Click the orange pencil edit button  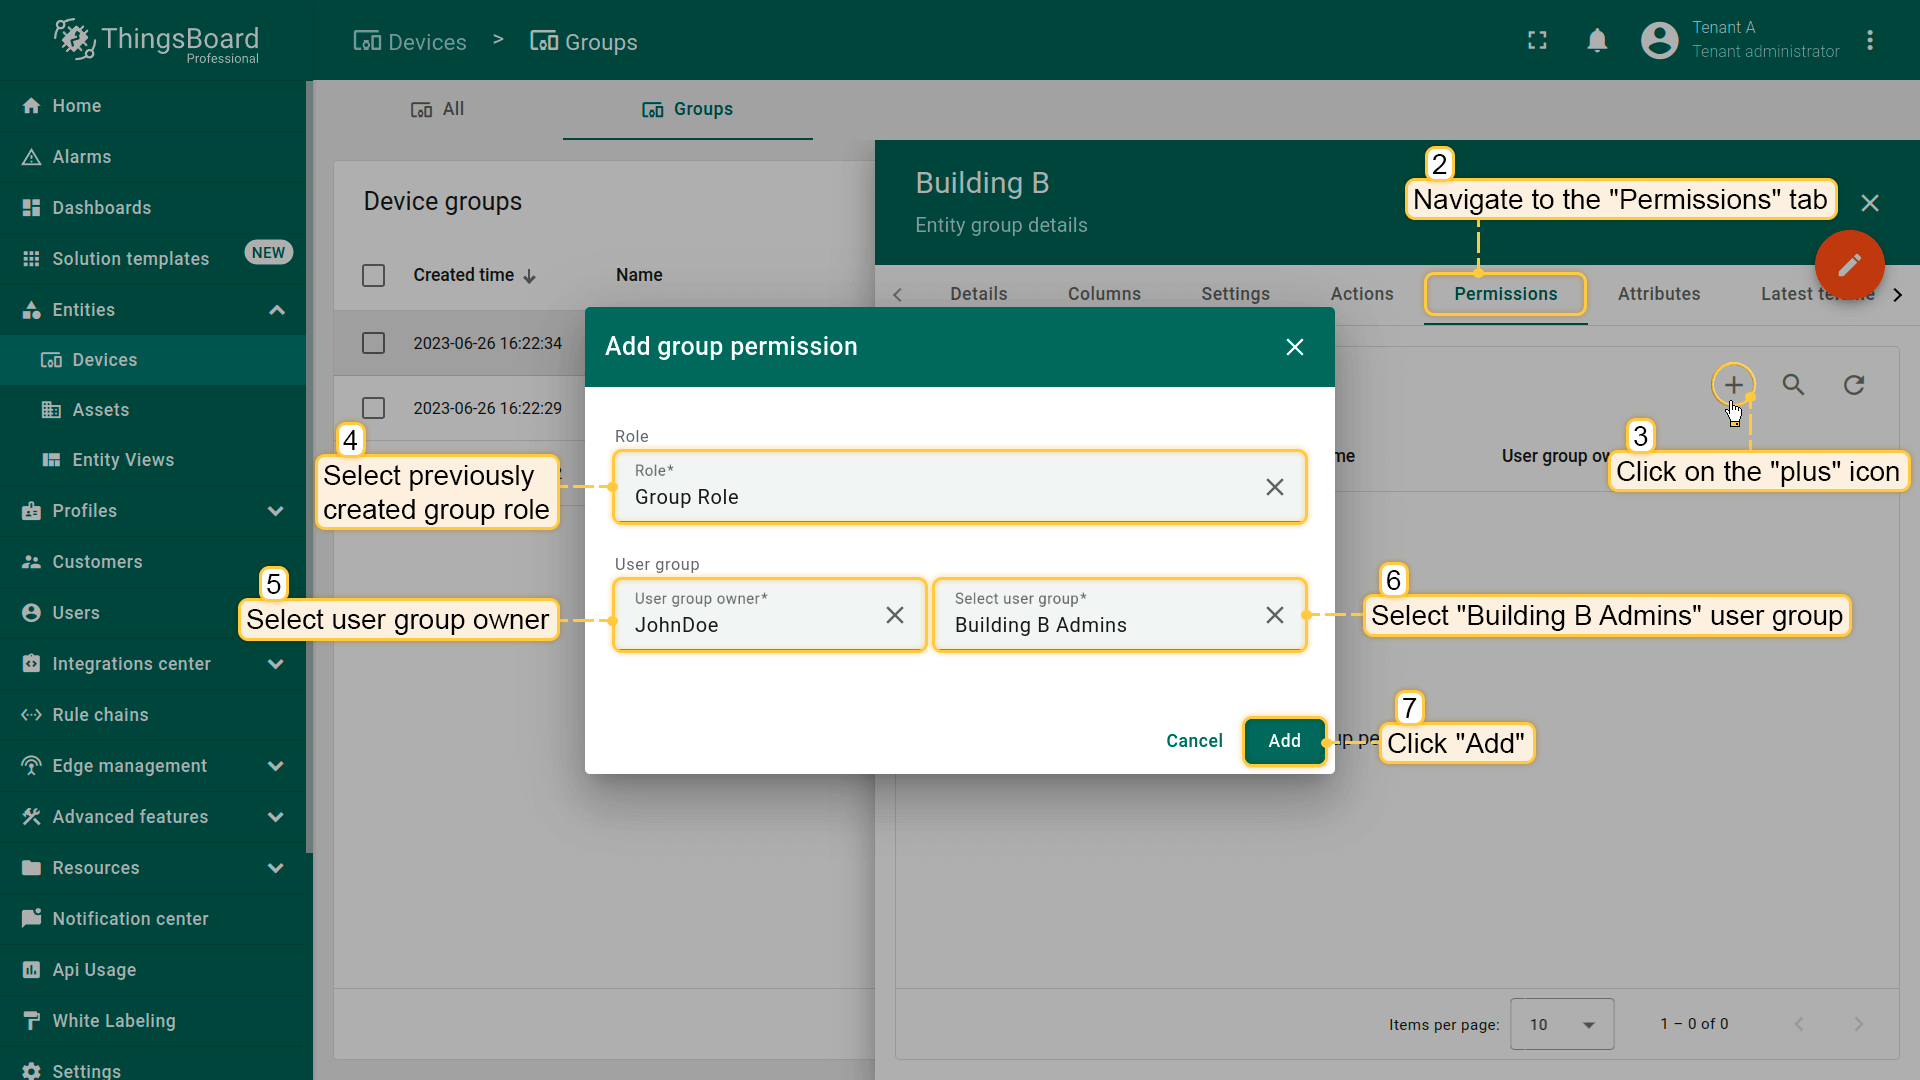click(x=1849, y=265)
